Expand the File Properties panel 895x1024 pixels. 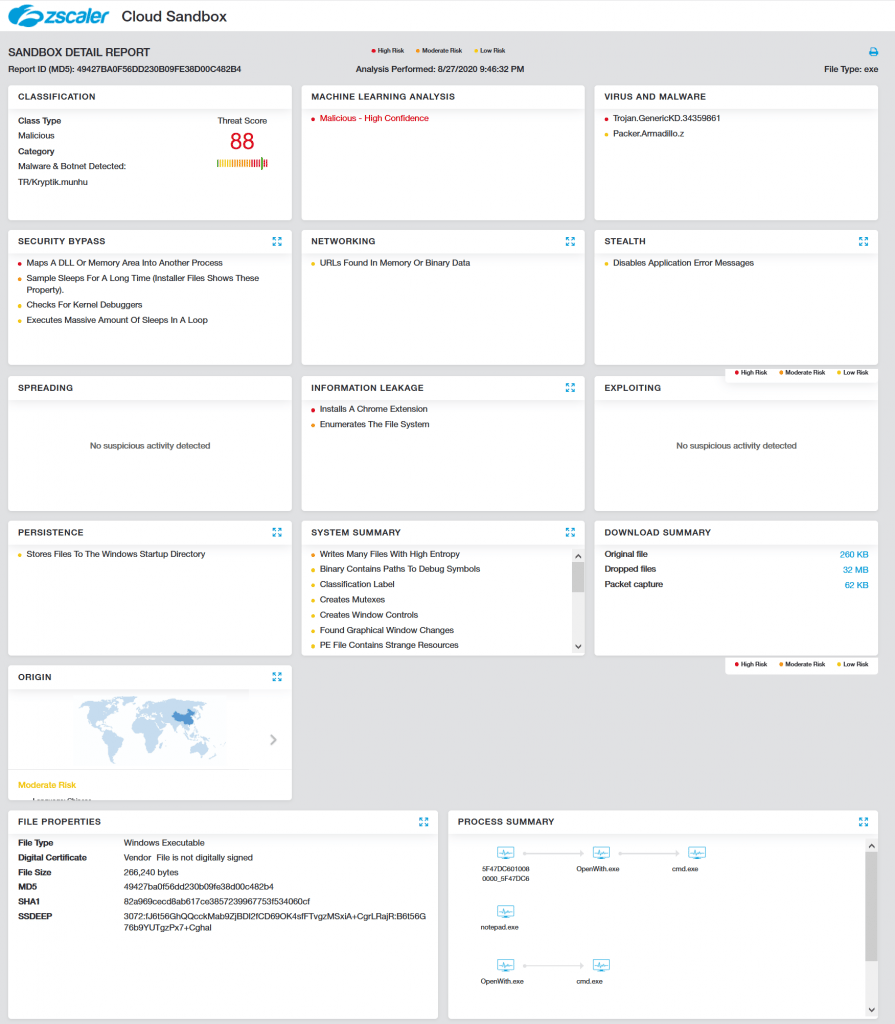(424, 822)
